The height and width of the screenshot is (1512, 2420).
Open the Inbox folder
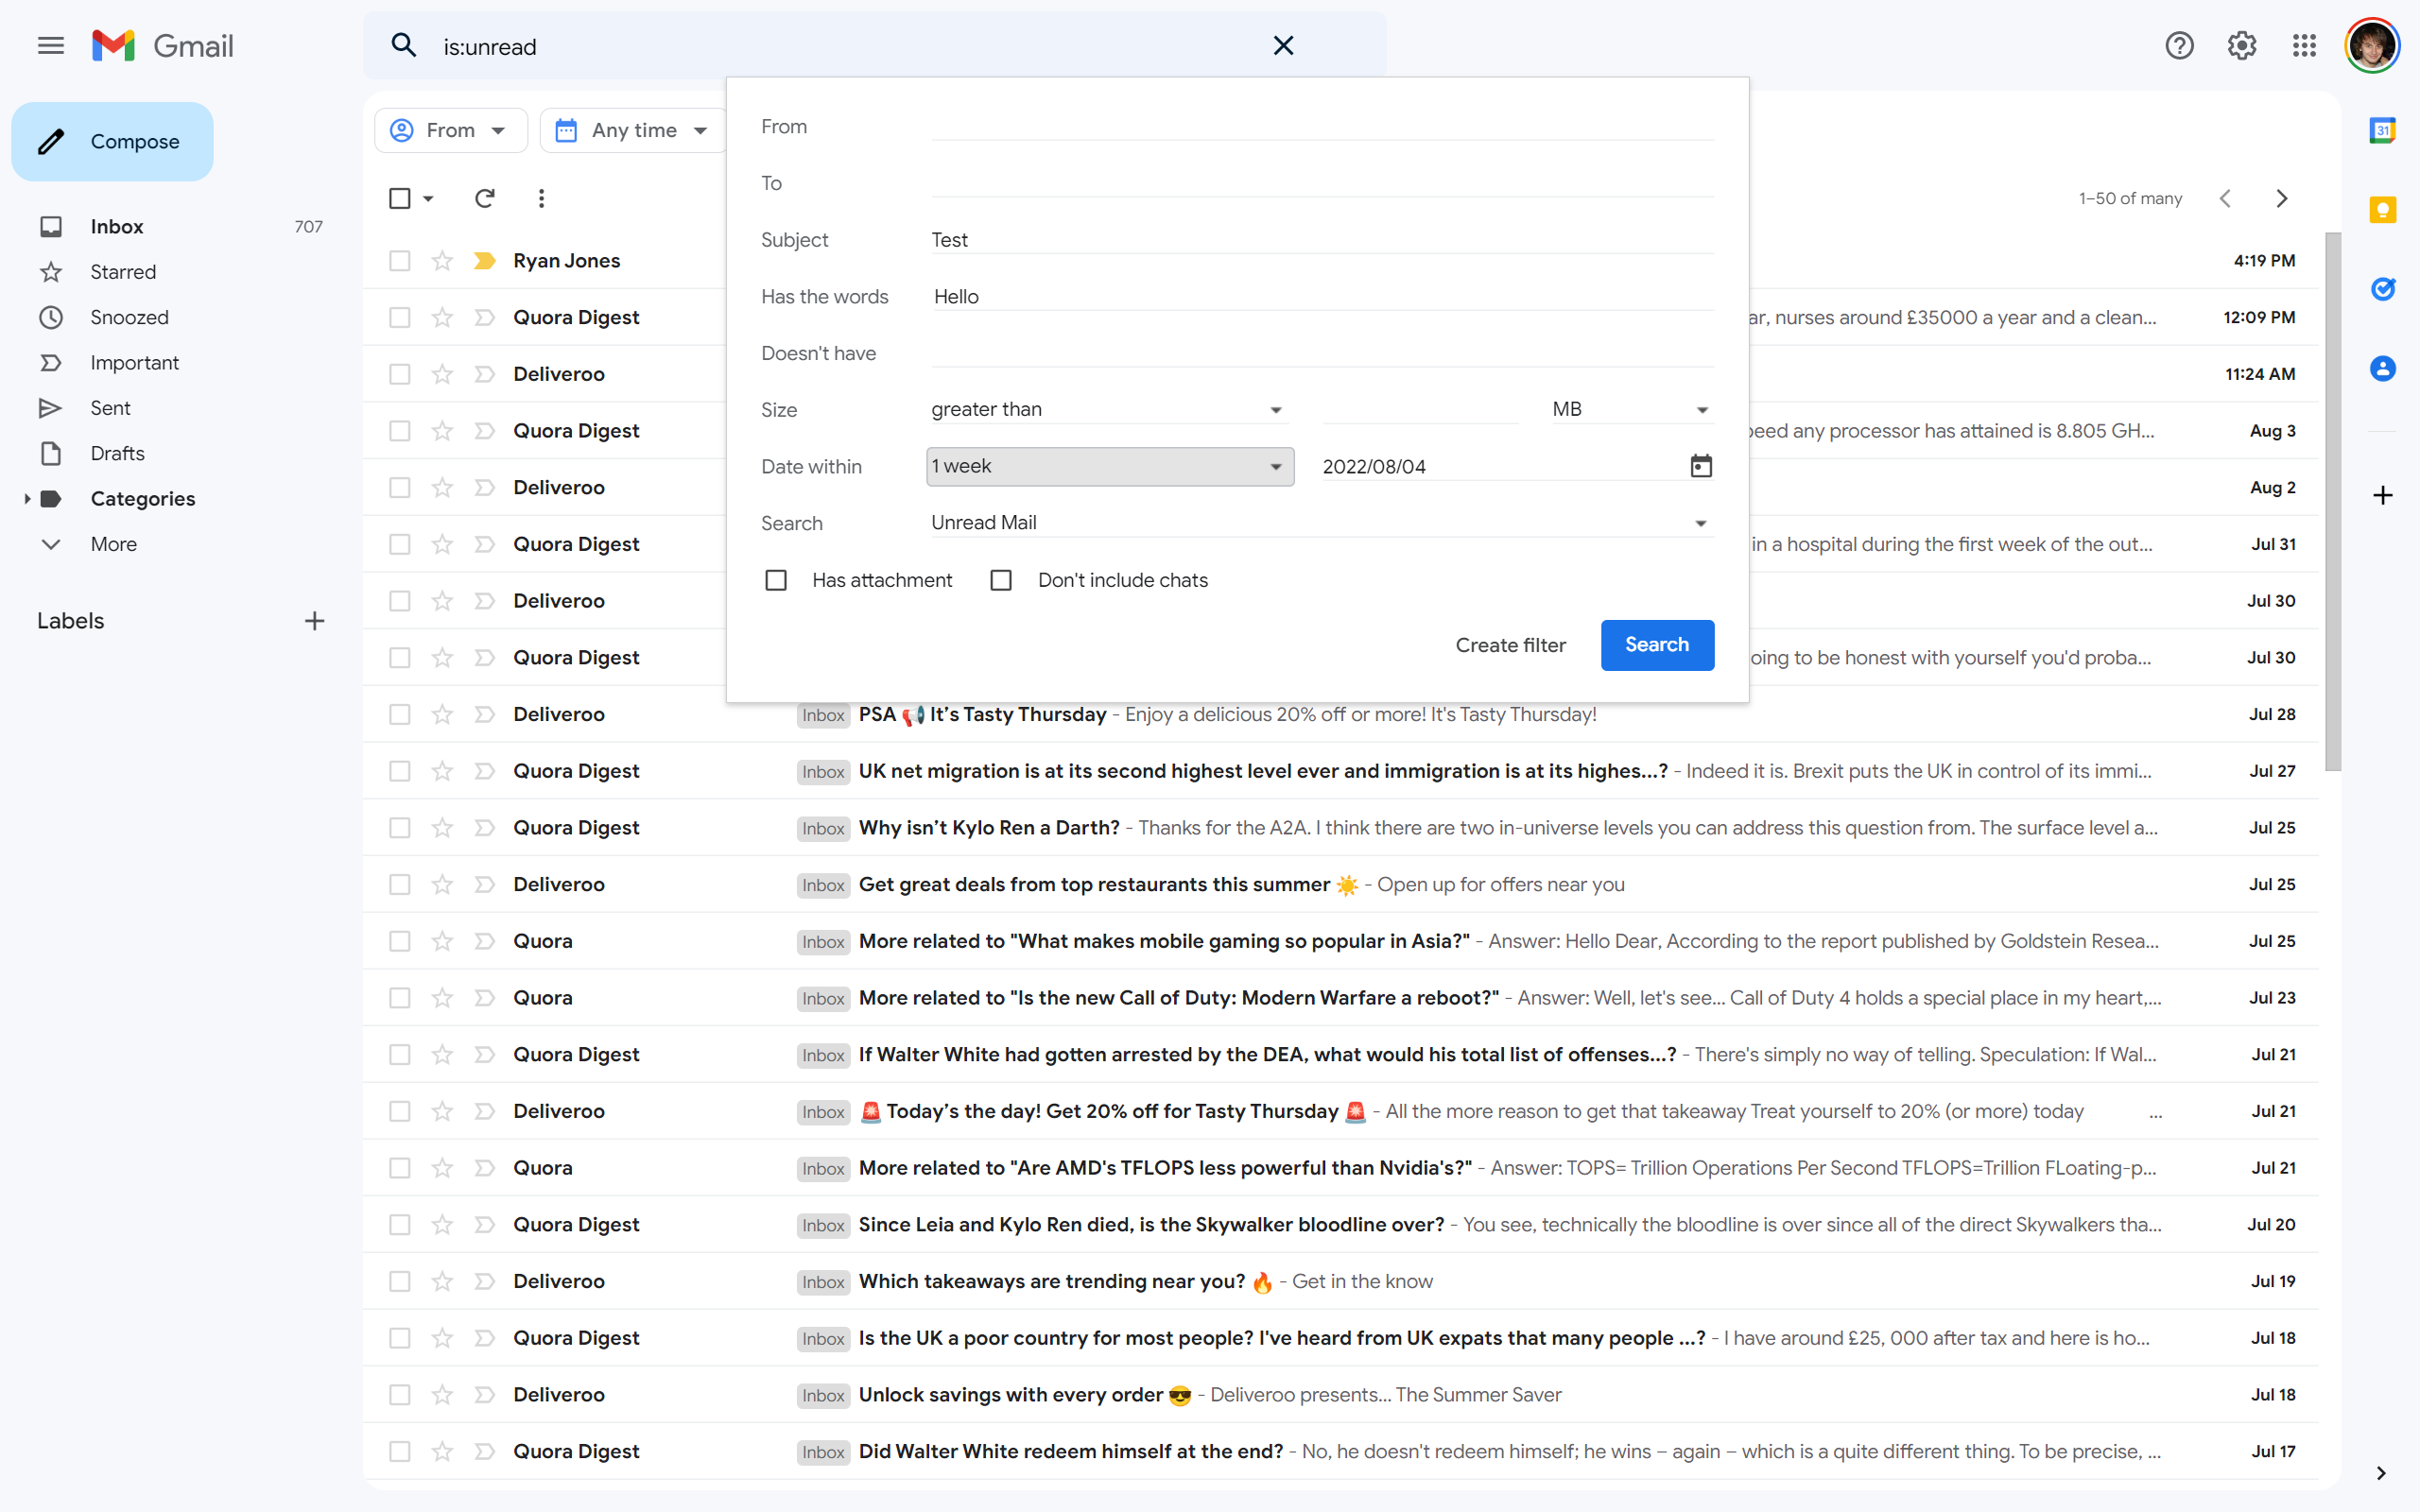click(x=117, y=227)
